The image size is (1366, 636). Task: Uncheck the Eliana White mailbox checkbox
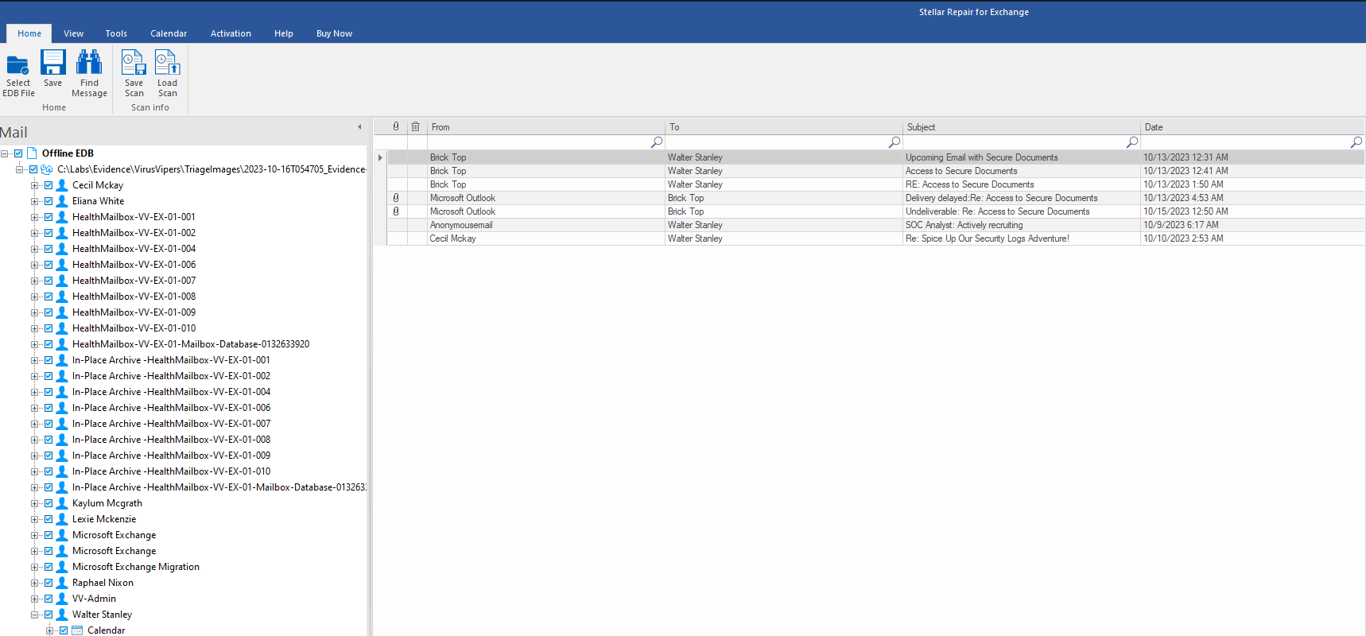[x=48, y=201]
